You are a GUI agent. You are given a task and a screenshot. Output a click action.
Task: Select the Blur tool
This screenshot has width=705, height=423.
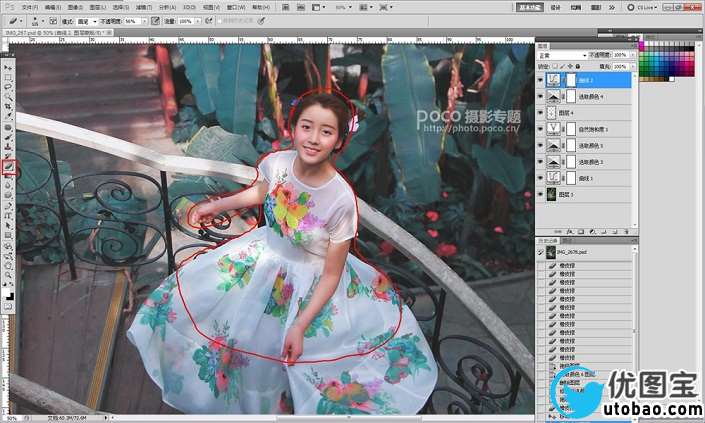click(x=8, y=186)
